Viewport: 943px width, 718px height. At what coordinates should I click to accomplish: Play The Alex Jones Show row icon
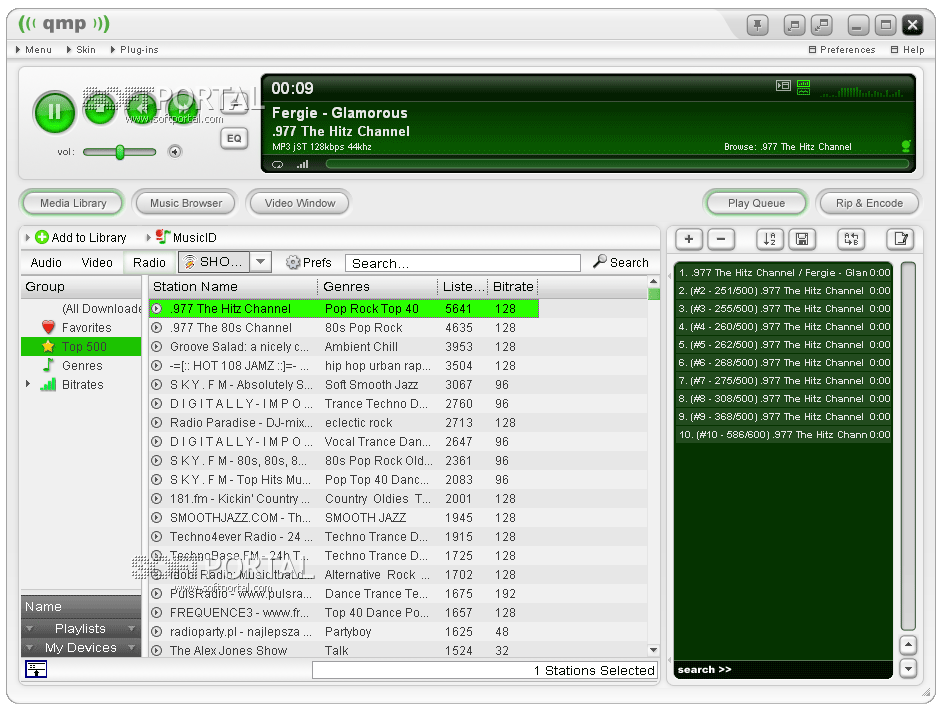pos(157,651)
